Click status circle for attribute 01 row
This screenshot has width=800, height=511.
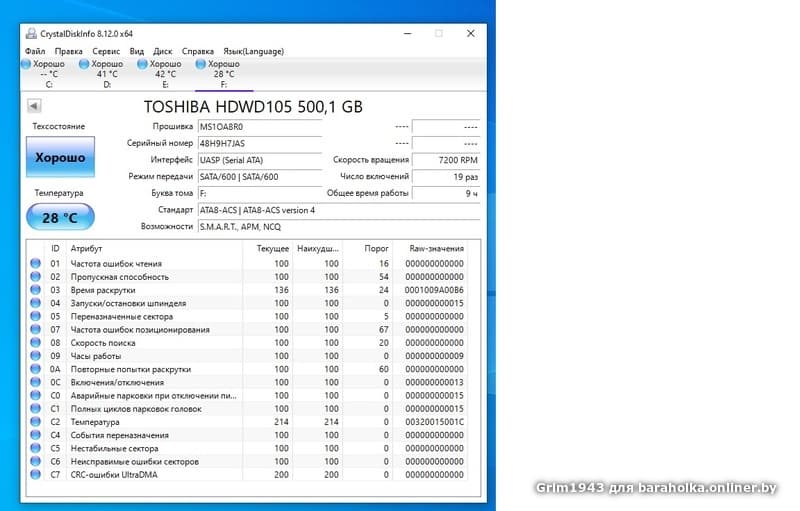coord(35,263)
